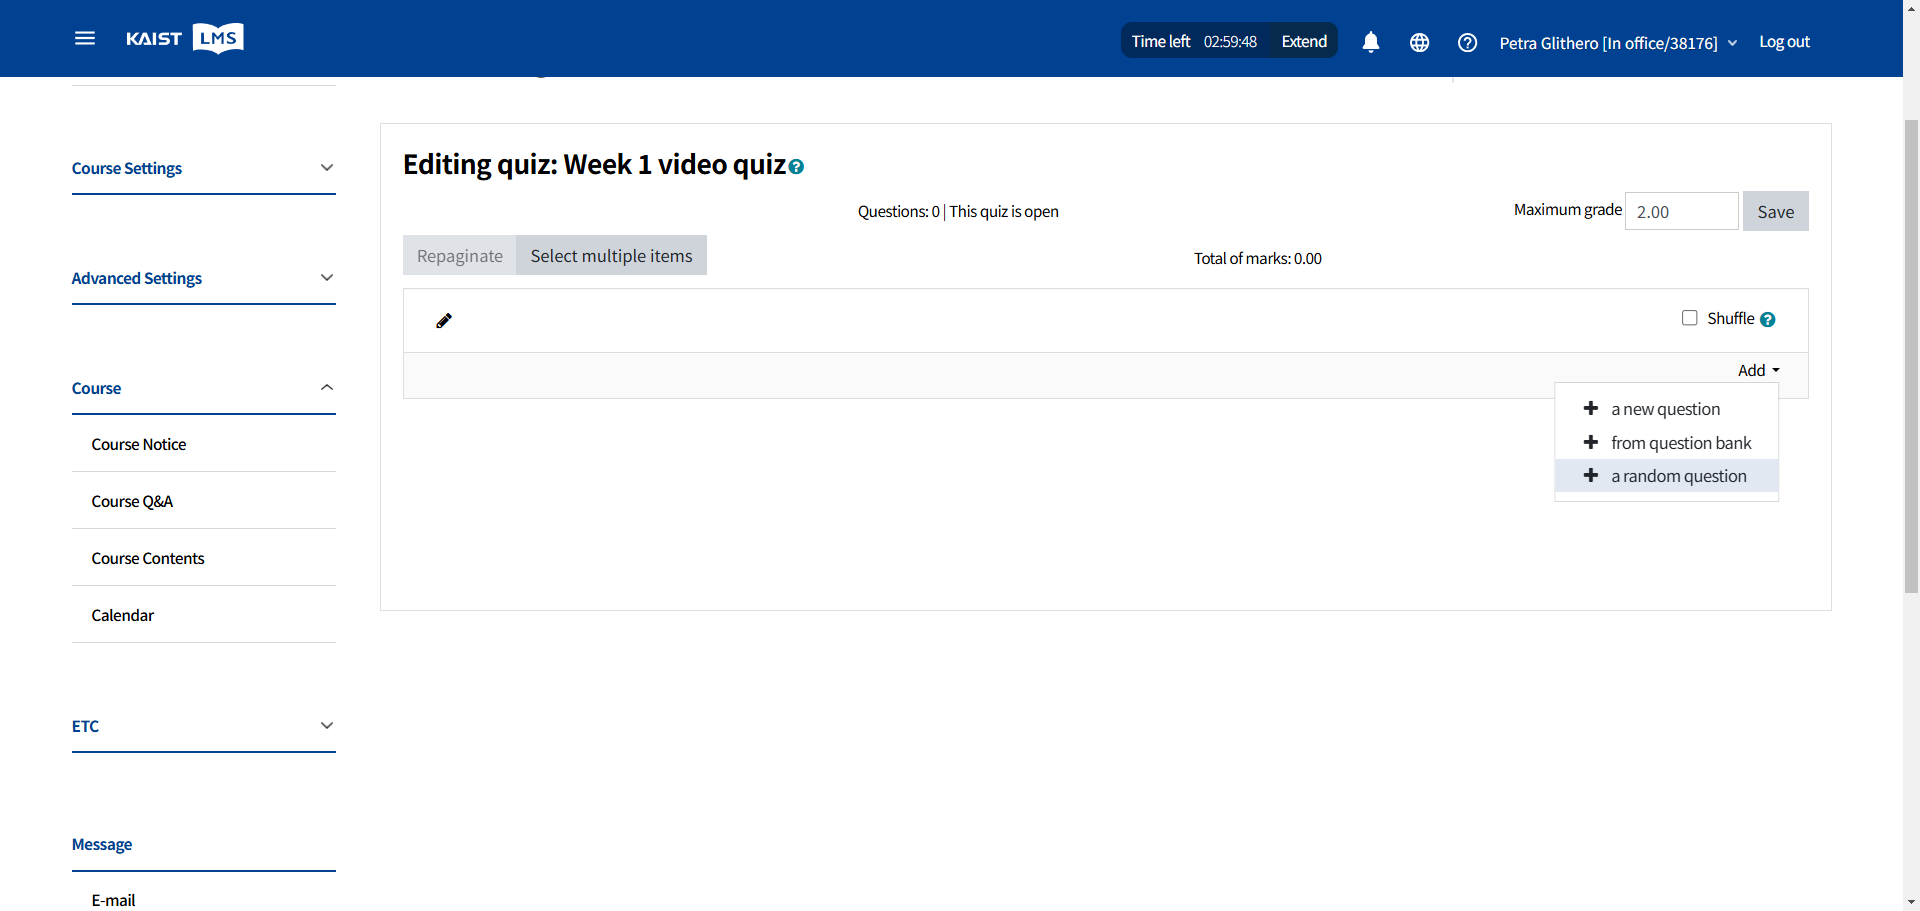Open the language globe selector
The height and width of the screenshot is (911, 1920).
tap(1419, 42)
